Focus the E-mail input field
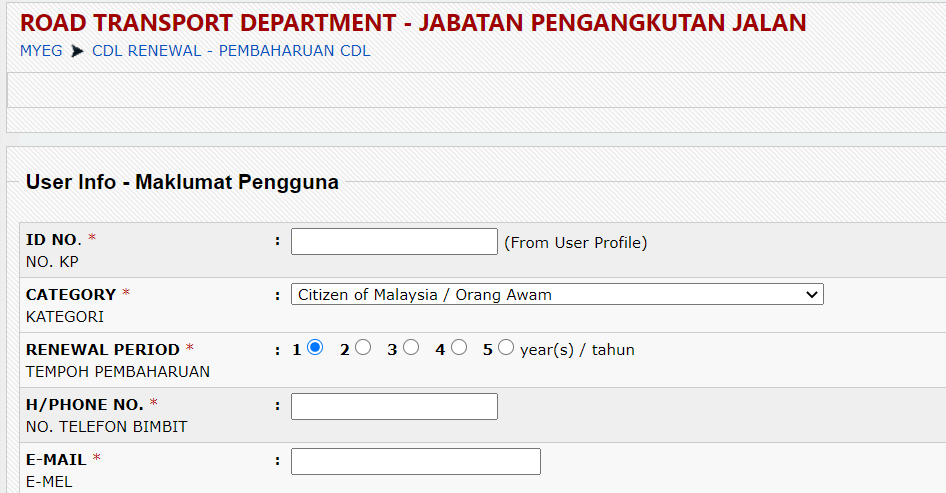 pyautogui.click(x=415, y=461)
